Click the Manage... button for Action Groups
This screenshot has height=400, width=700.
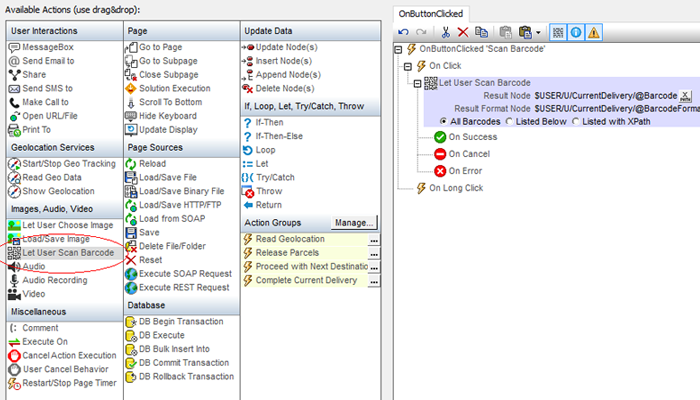tap(354, 222)
